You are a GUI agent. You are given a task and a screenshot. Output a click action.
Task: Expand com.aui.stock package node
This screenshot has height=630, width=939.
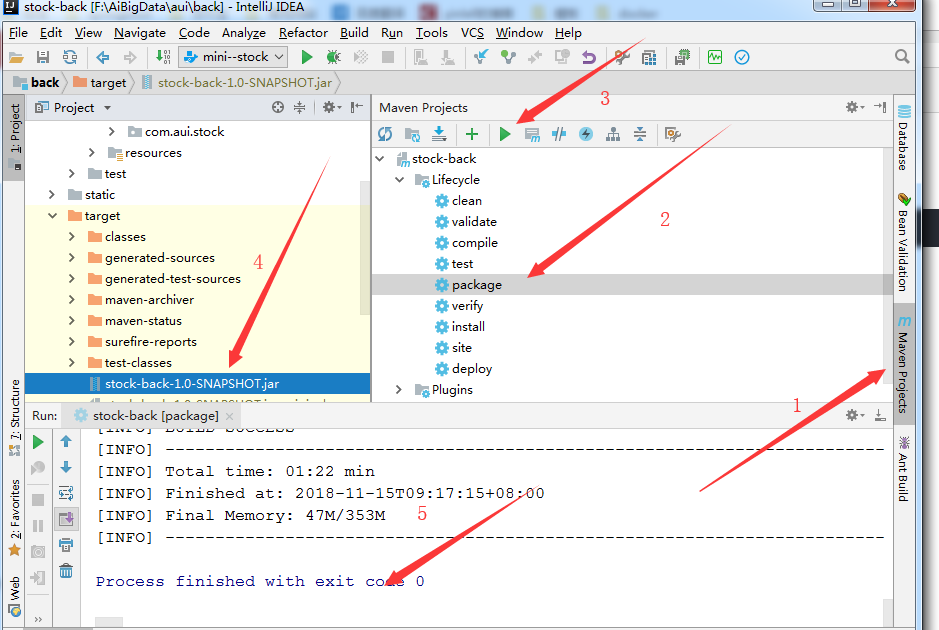pos(111,131)
